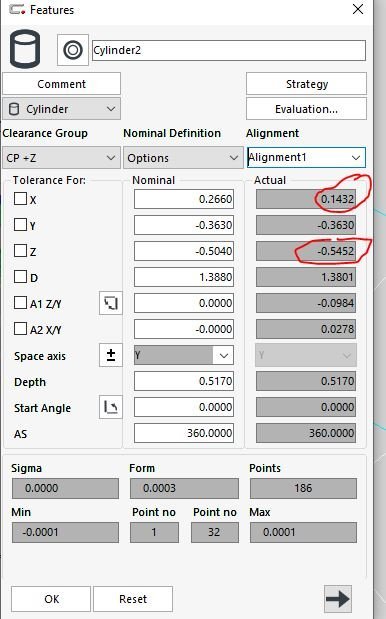Click the Cylinder2 name field

click(229, 50)
